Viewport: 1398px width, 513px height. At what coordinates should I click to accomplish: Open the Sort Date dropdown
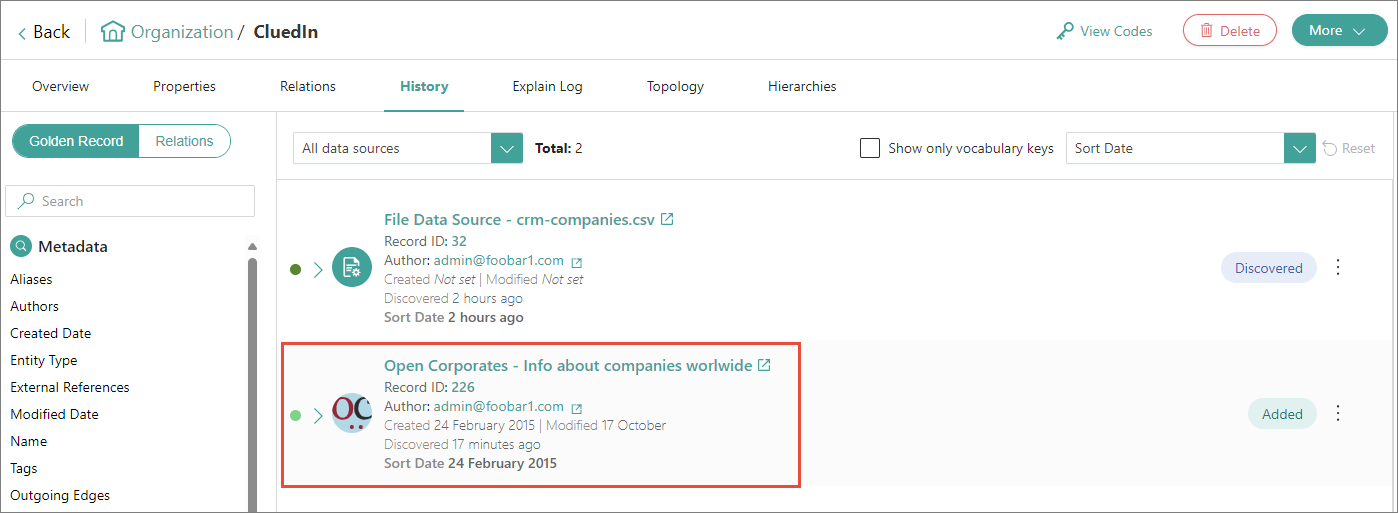(x=1299, y=148)
